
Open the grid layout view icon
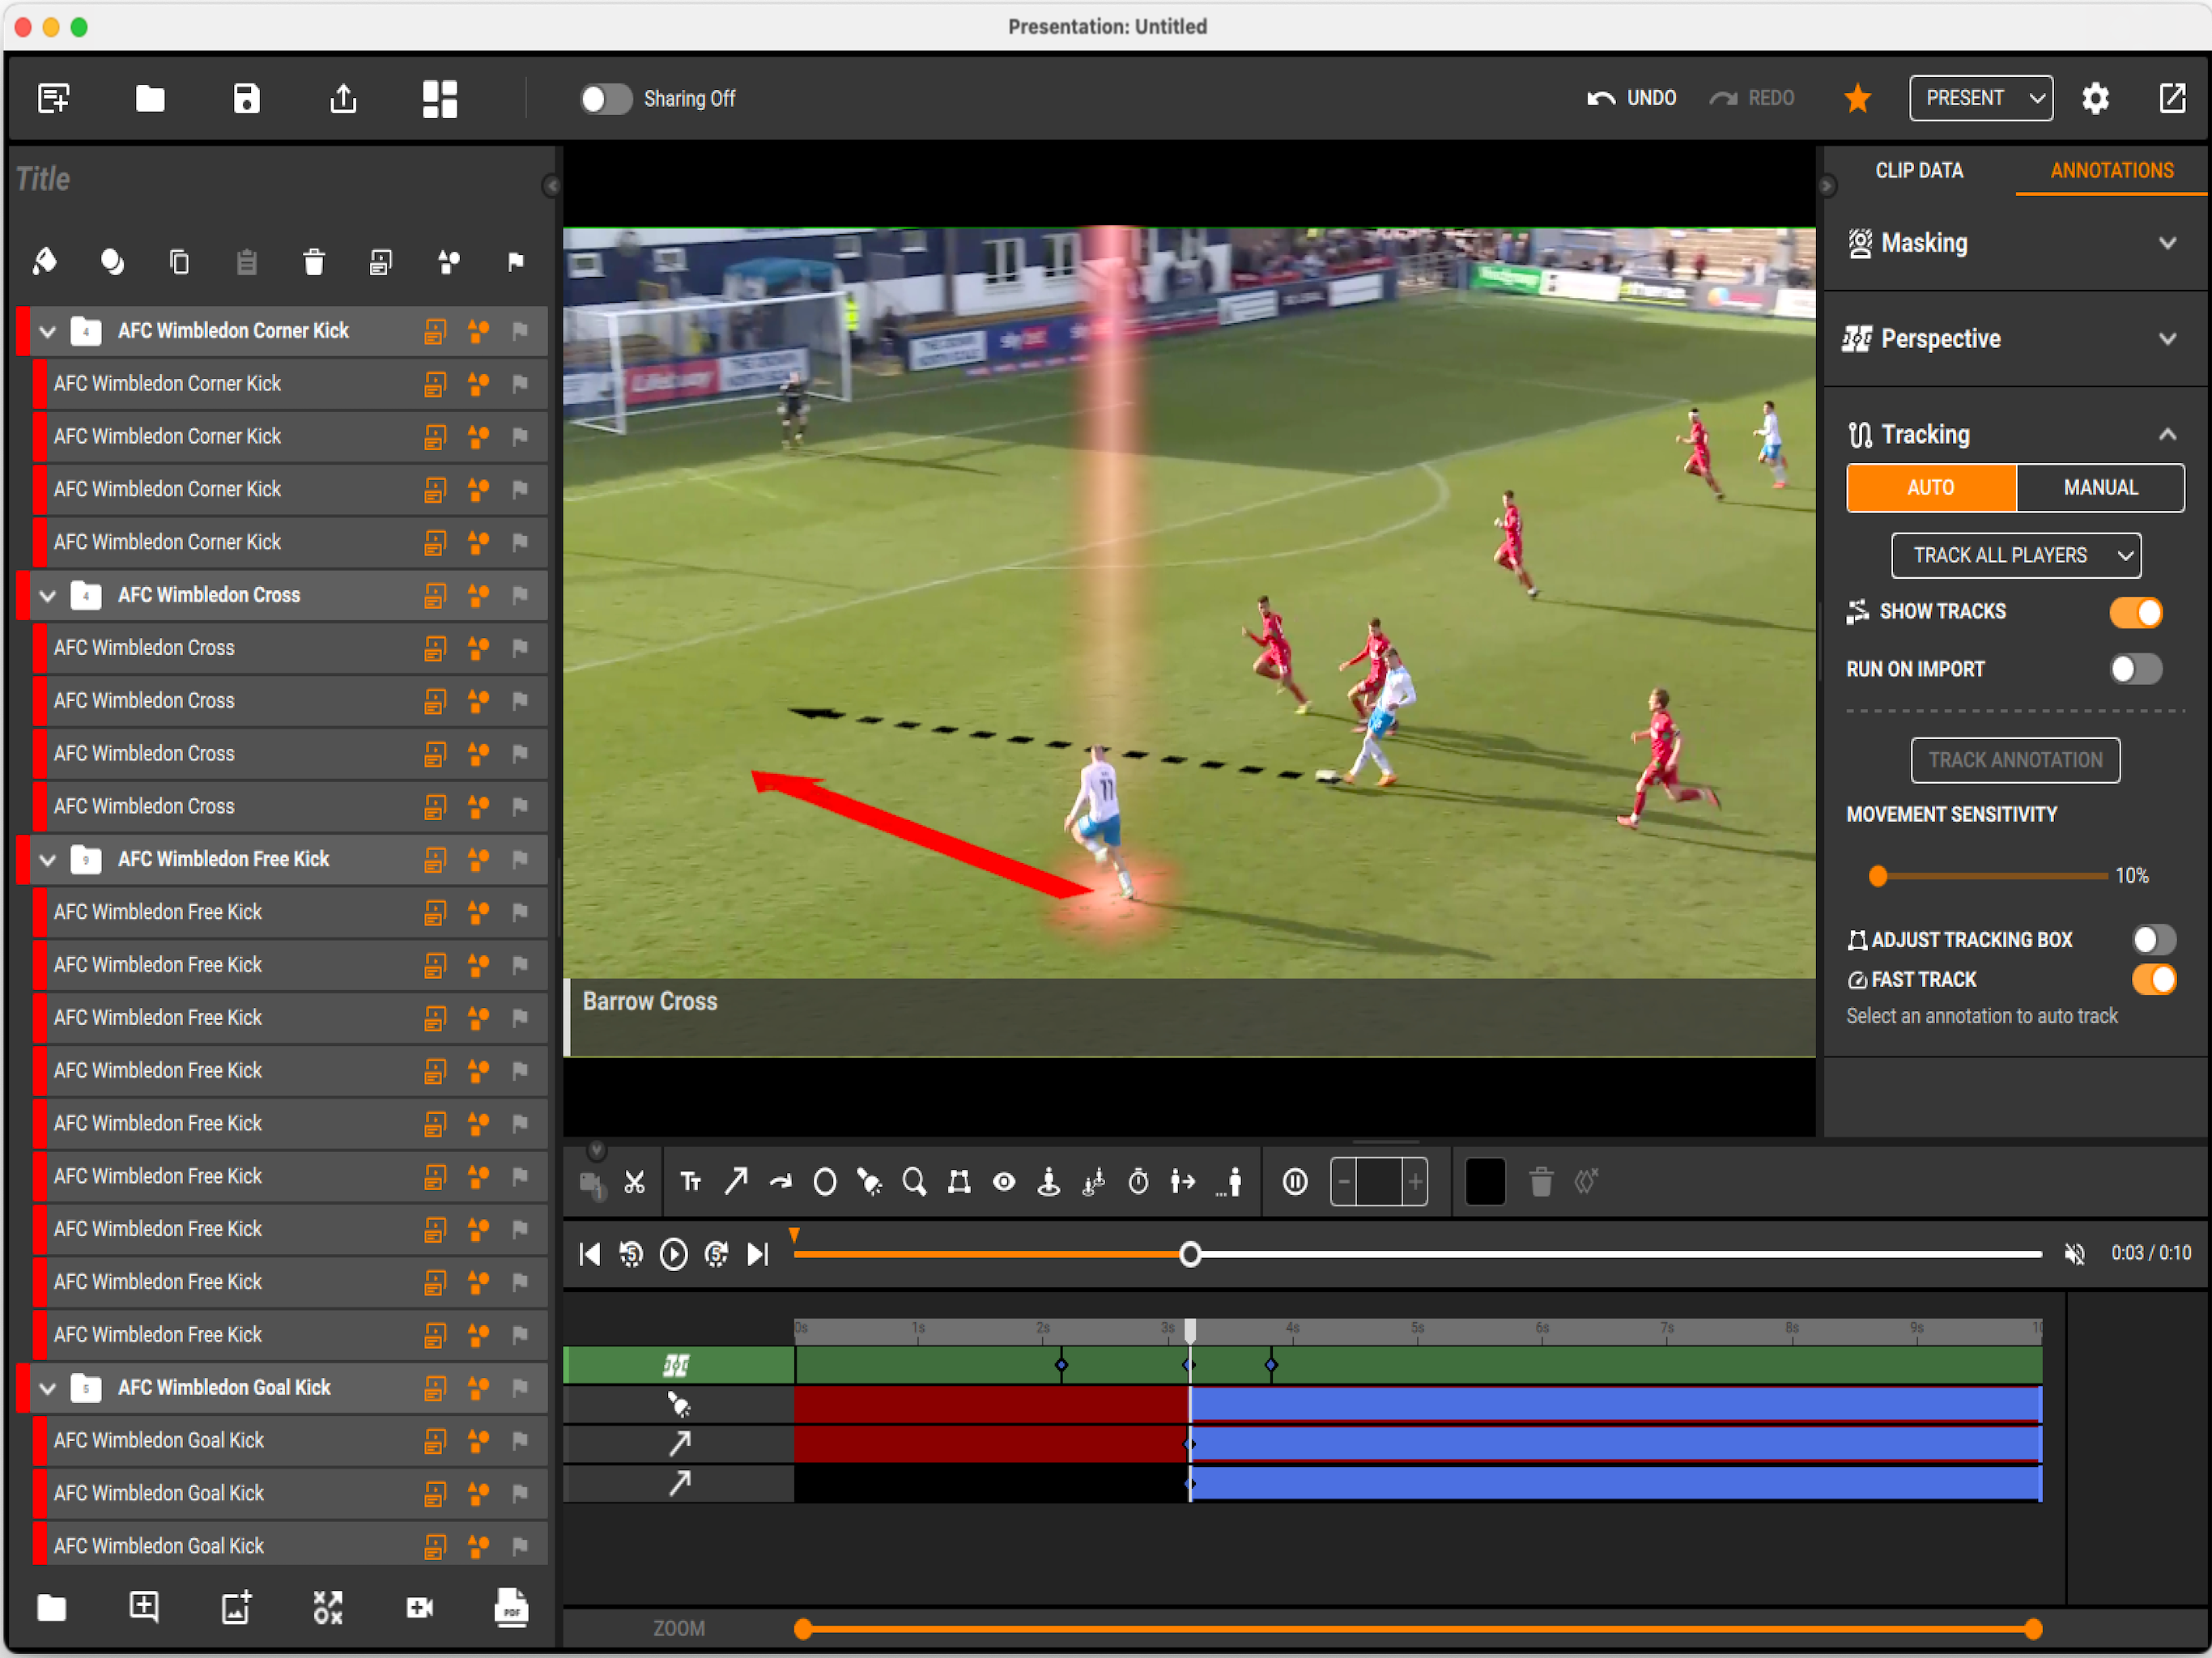pyautogui.click(x=440, y=99)
